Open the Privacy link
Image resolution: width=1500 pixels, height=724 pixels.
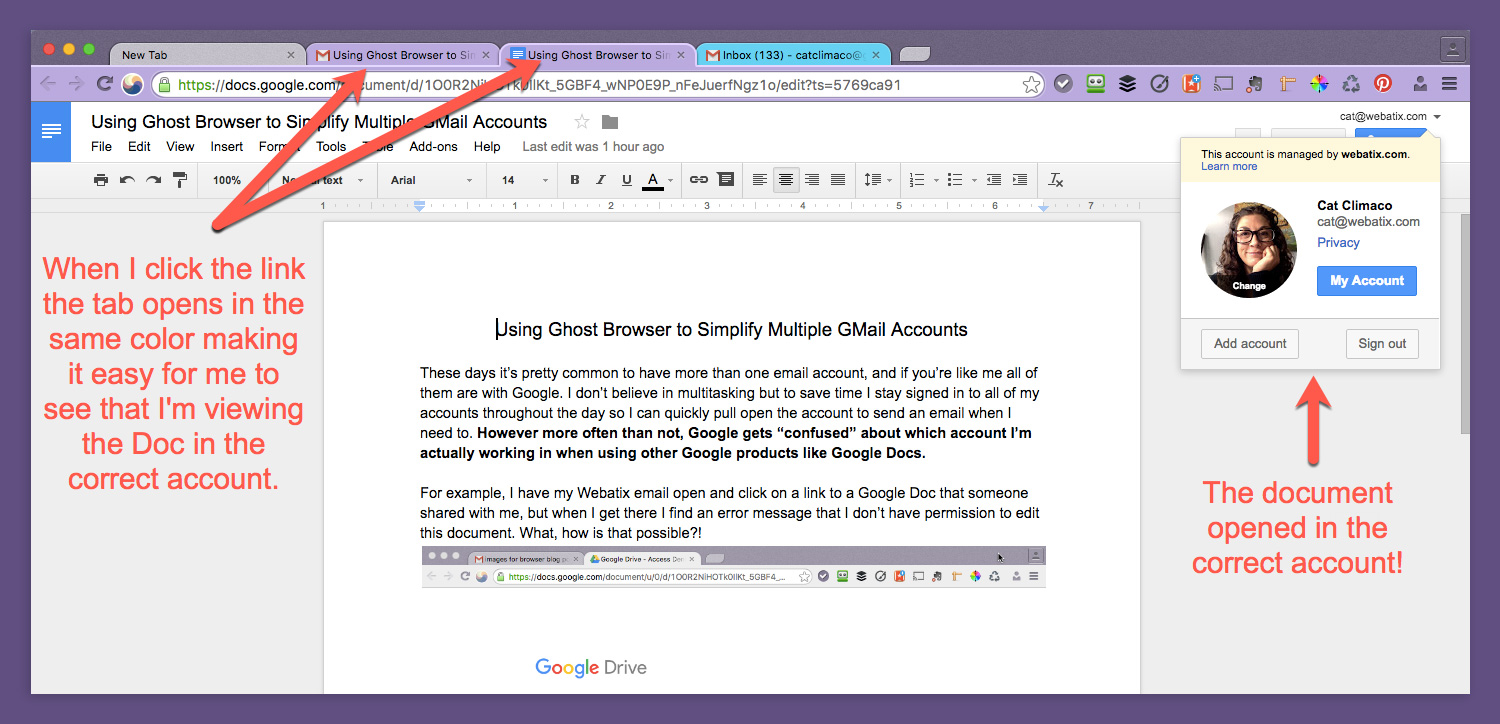pos(1338,243)
